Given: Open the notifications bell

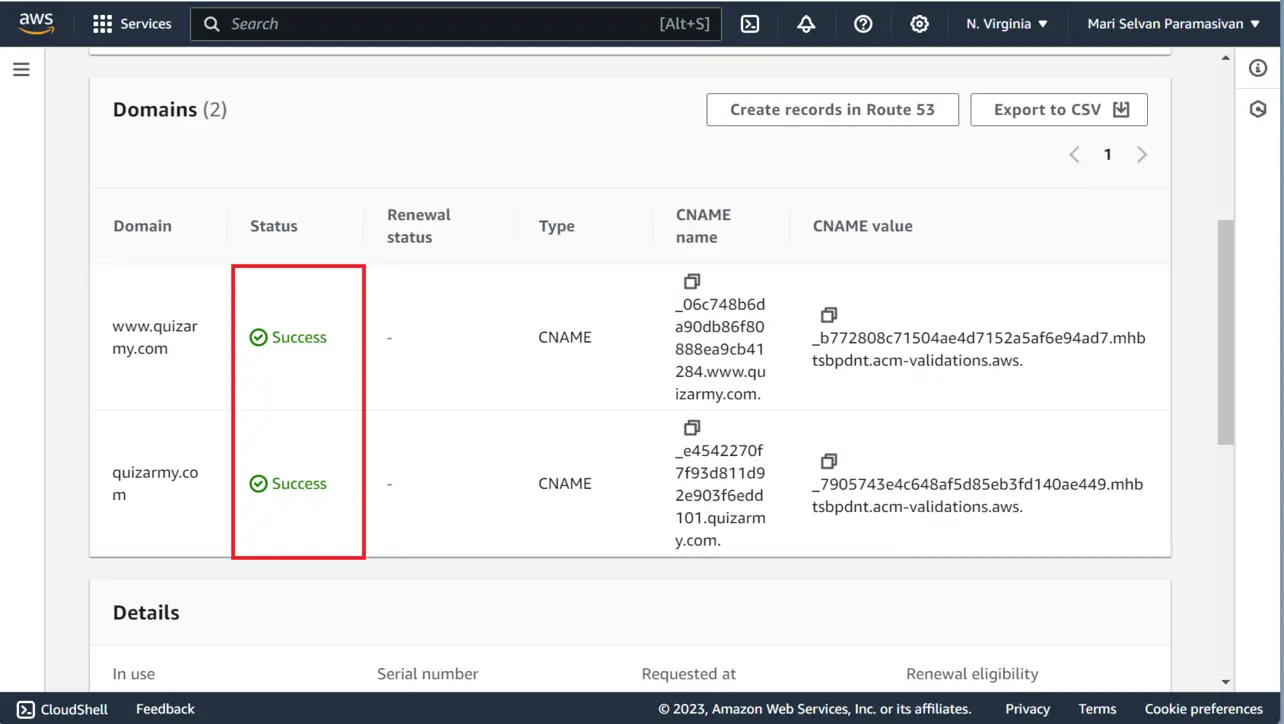Looking at the screenshot, I should coord(806,24).
